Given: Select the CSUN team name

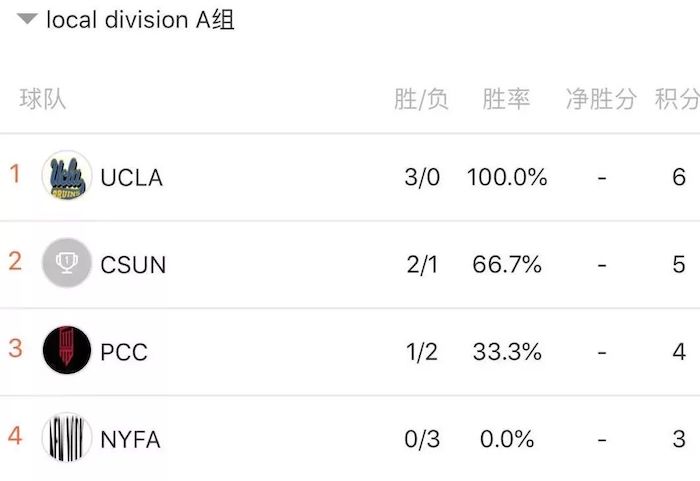Looking at the screenshot, I should point(133,265).
